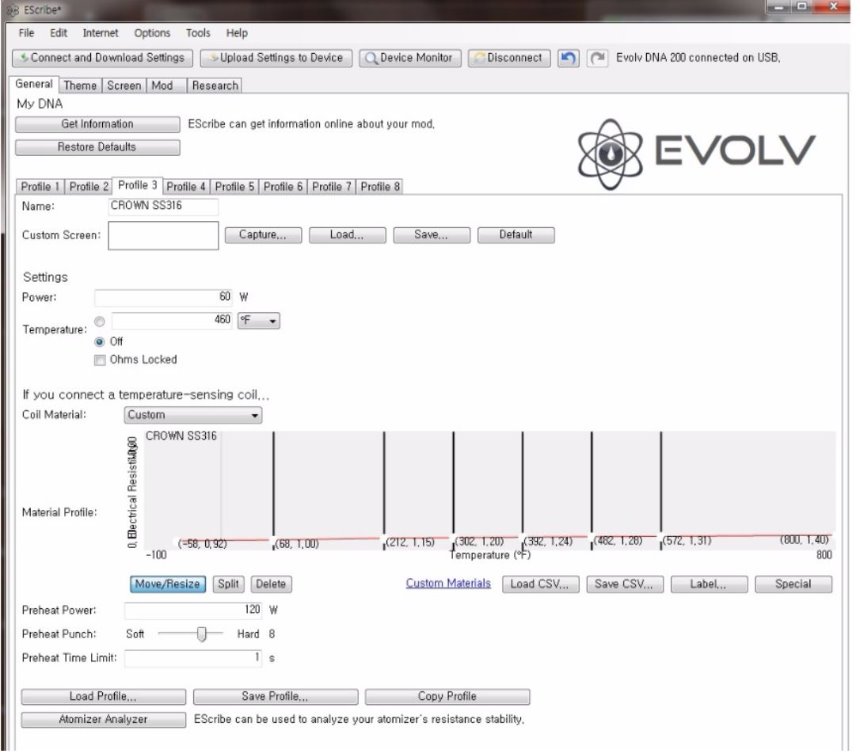Click the Split button under material graph
The height and width of the screenshot is (752, 860).
(228, 584)
